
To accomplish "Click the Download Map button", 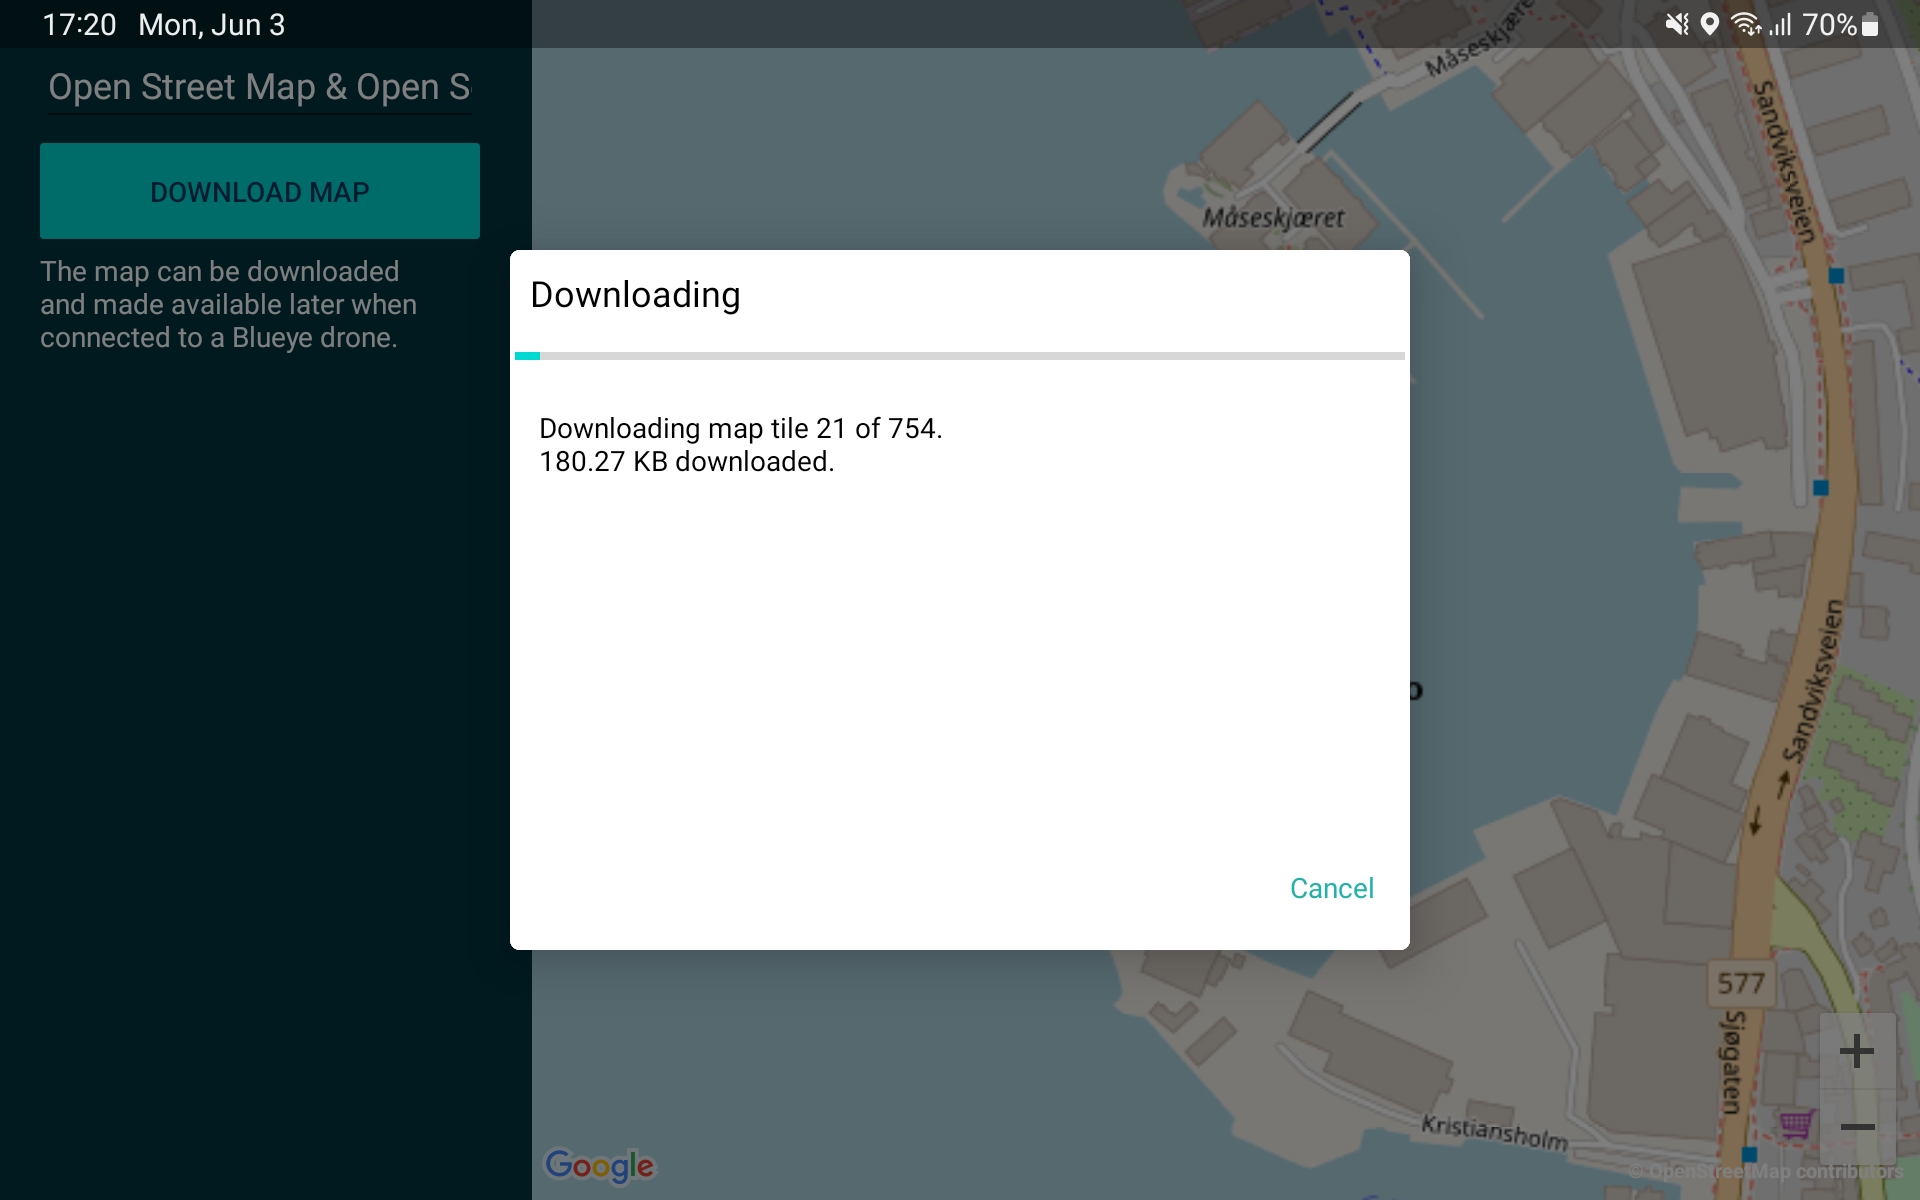I will tap(260, 191).
